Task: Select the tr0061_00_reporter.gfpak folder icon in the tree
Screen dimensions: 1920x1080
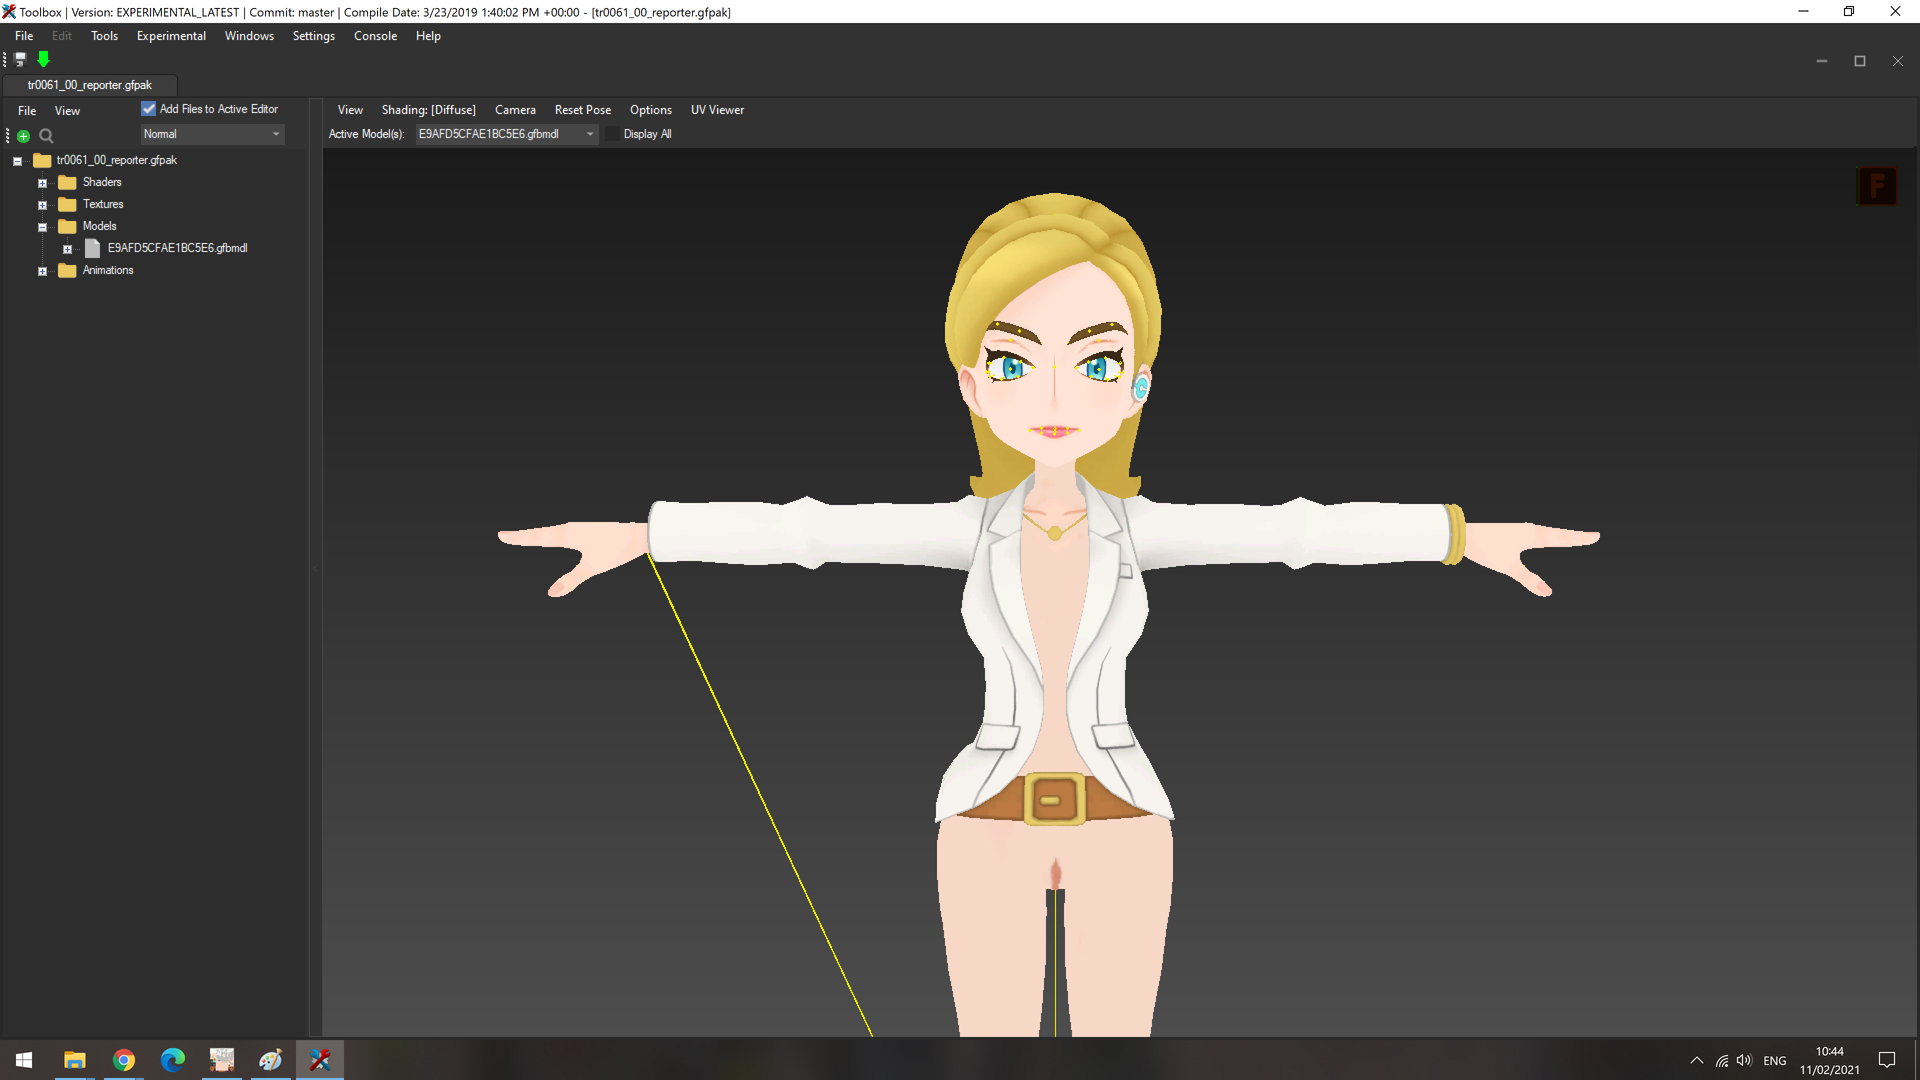Action: [42, 160]
